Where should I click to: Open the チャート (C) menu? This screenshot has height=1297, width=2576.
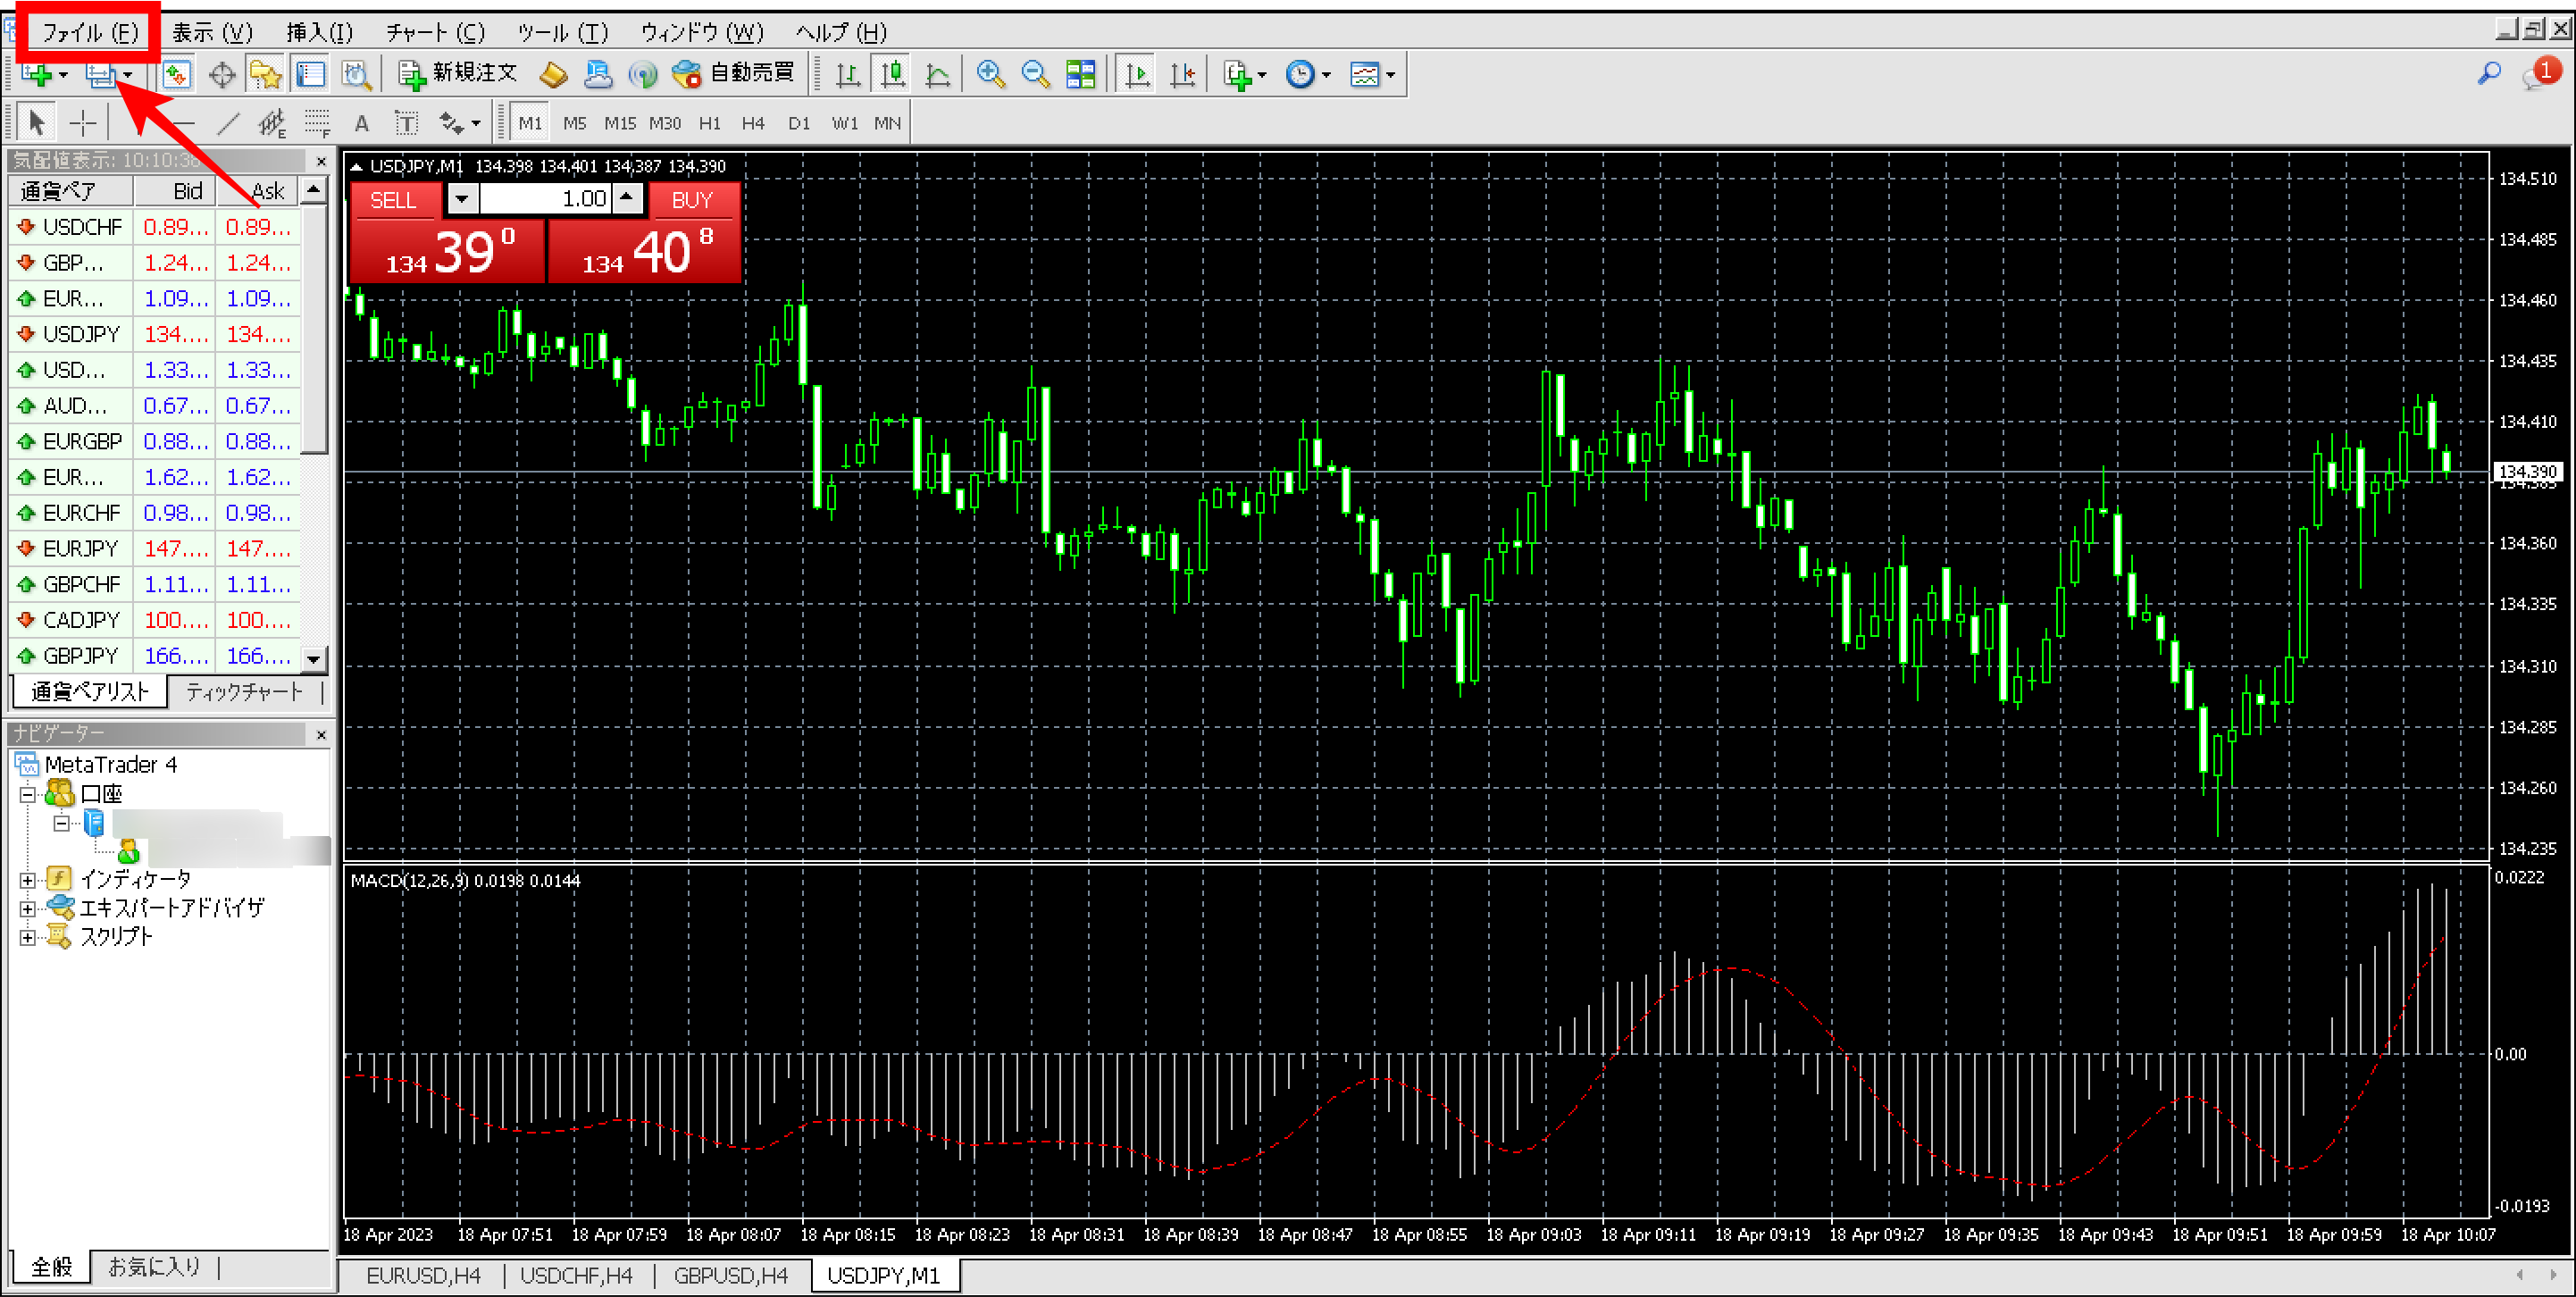click(x=435, y=32)
